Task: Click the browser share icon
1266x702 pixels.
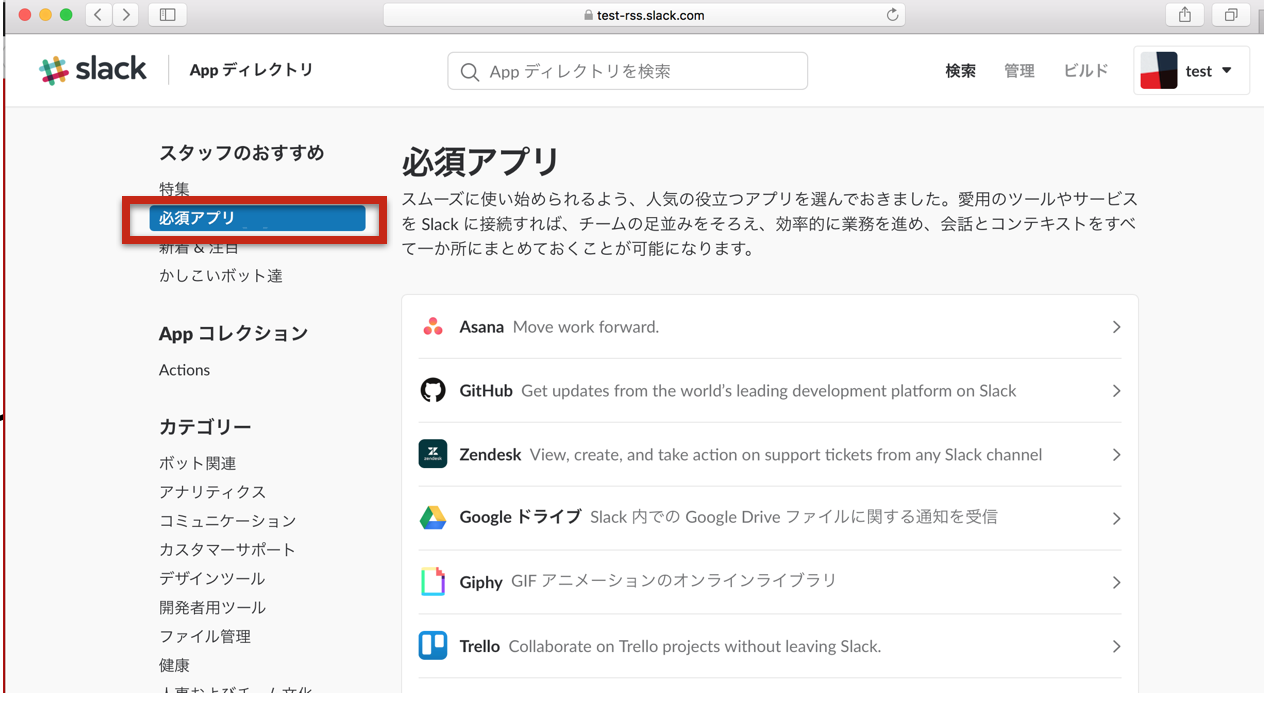Action: pos(1184,15)
